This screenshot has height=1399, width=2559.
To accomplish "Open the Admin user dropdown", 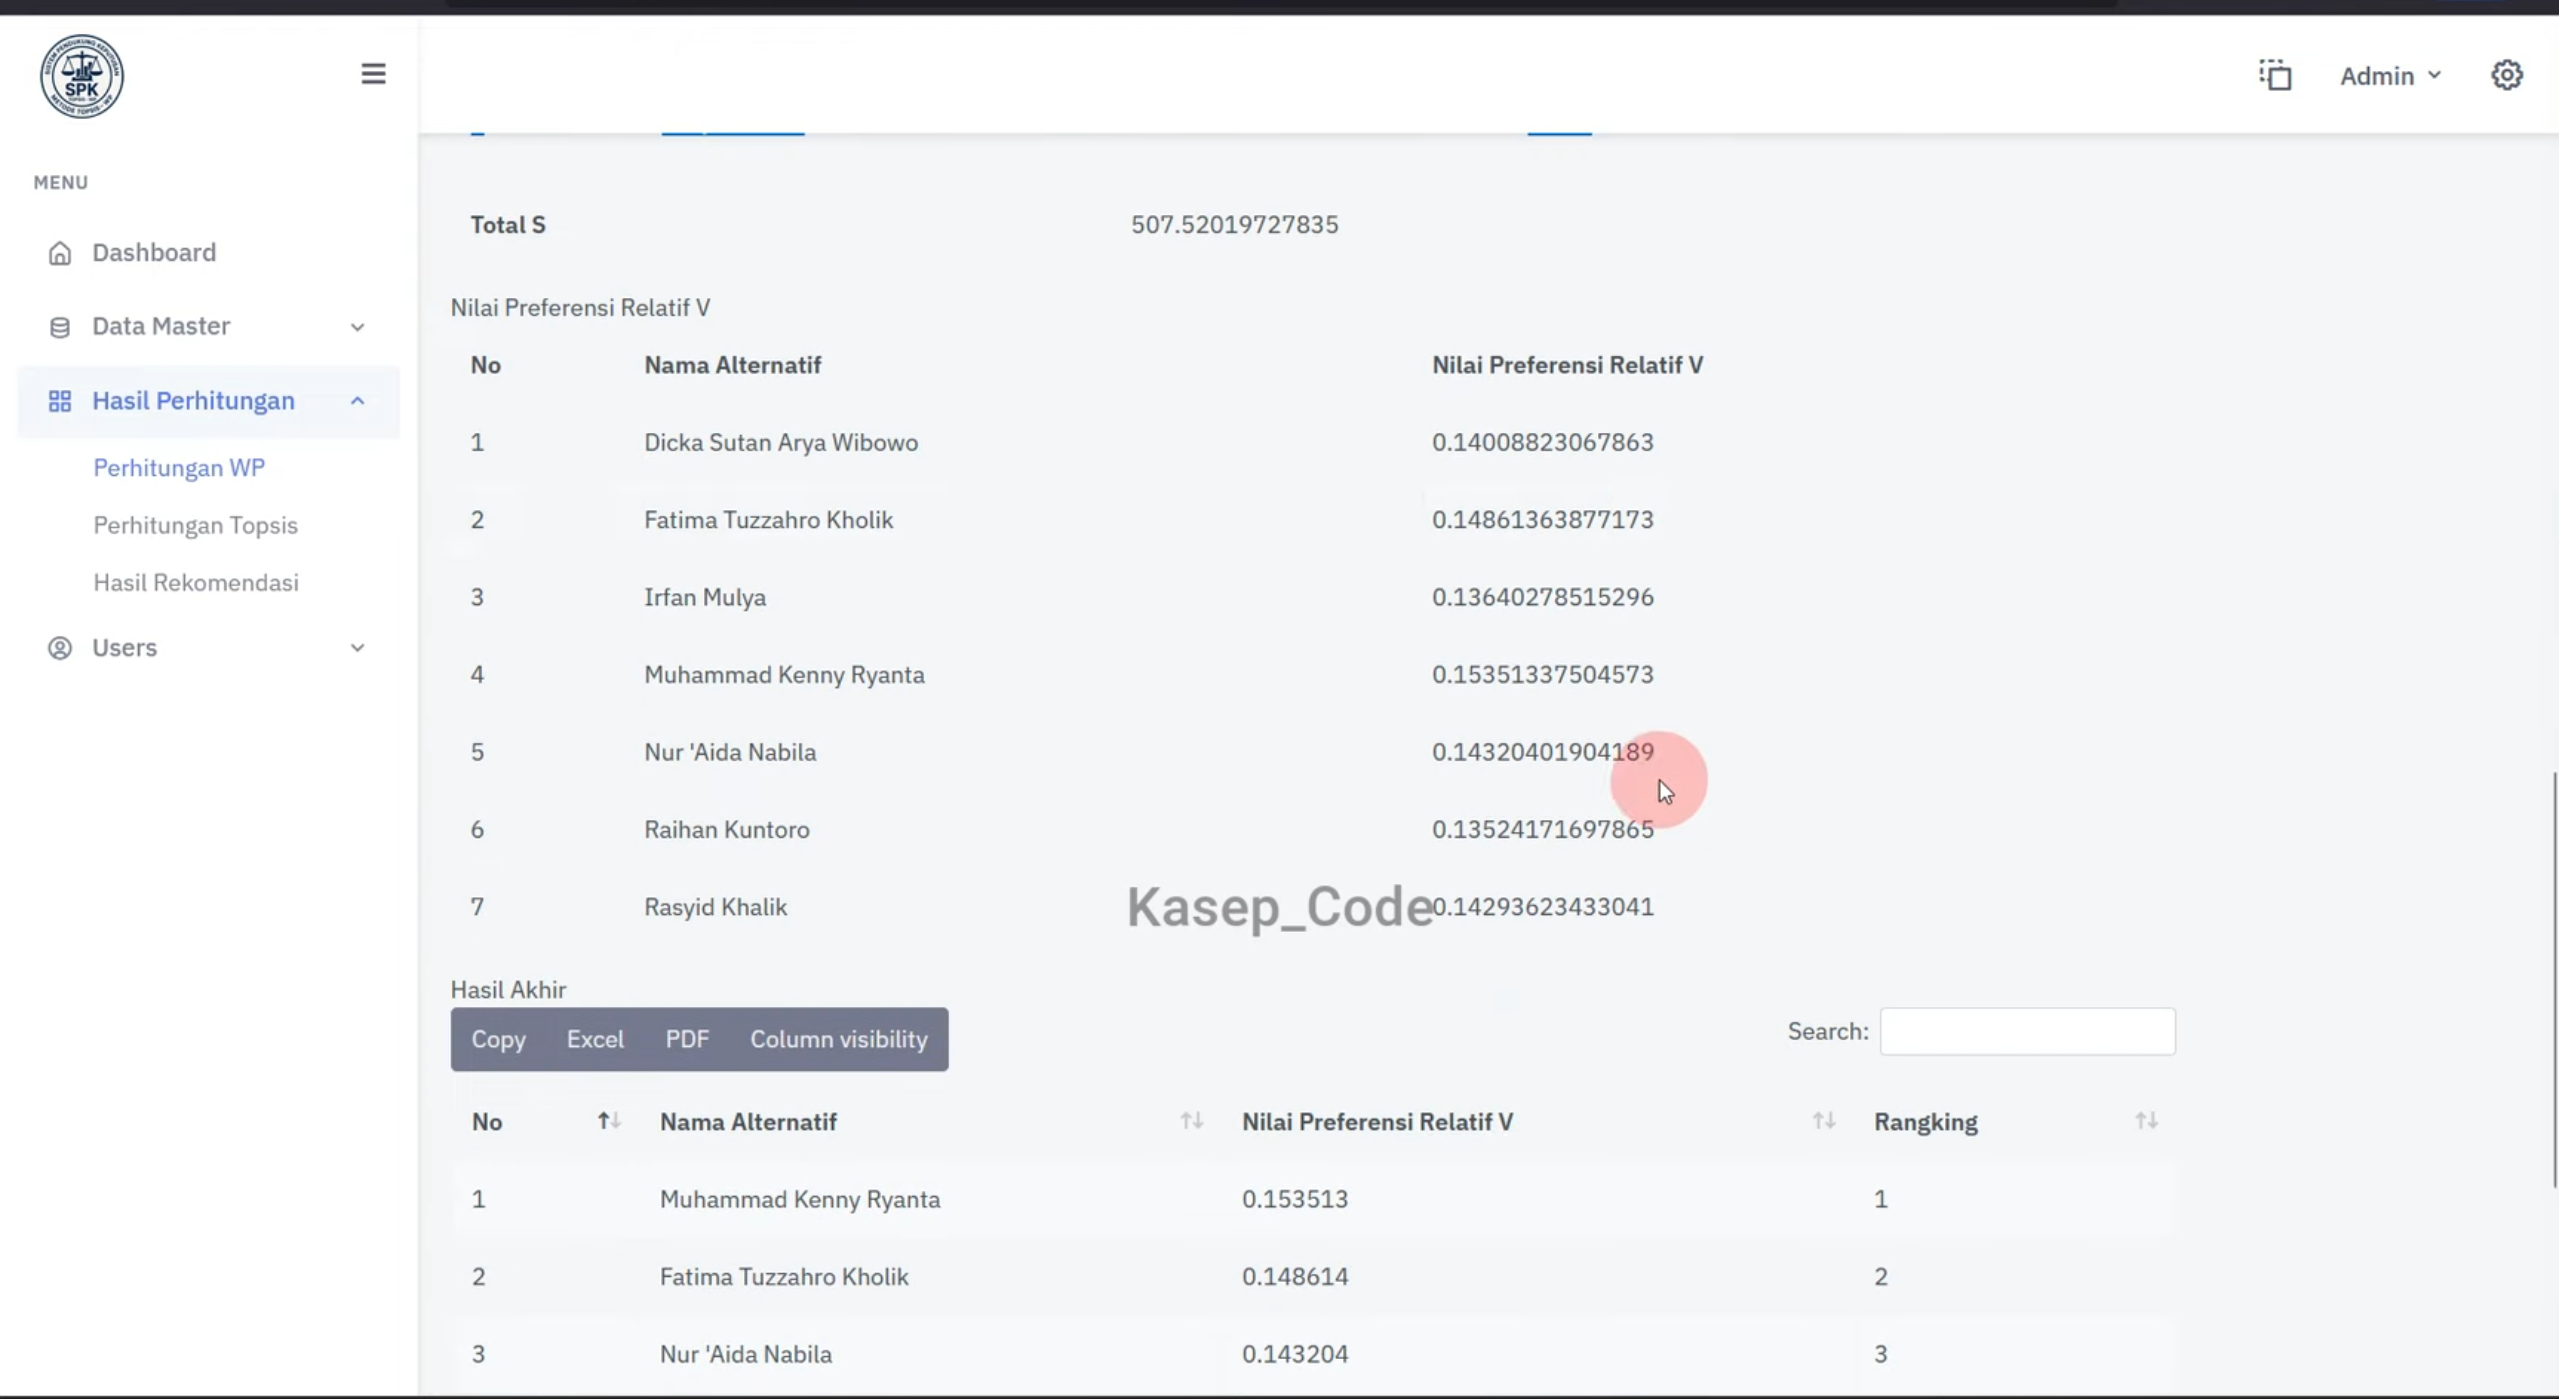I will tap(2390, 76).
